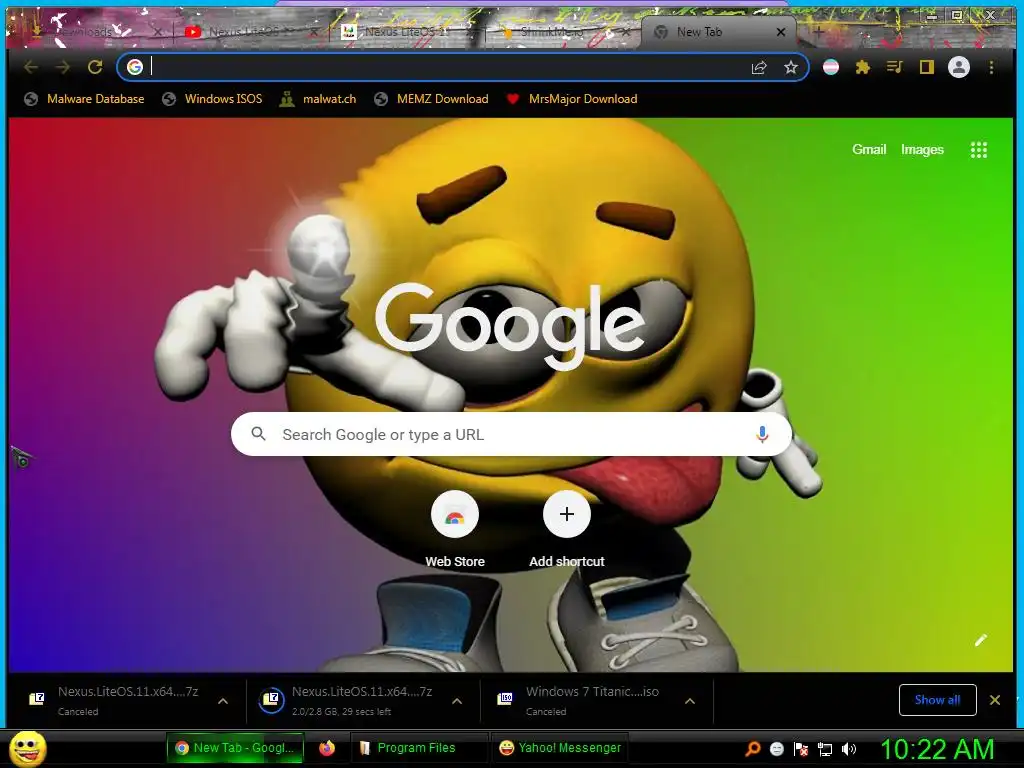Open the Gmail link
Viewport: 1024px width, 768px height.
869,150
